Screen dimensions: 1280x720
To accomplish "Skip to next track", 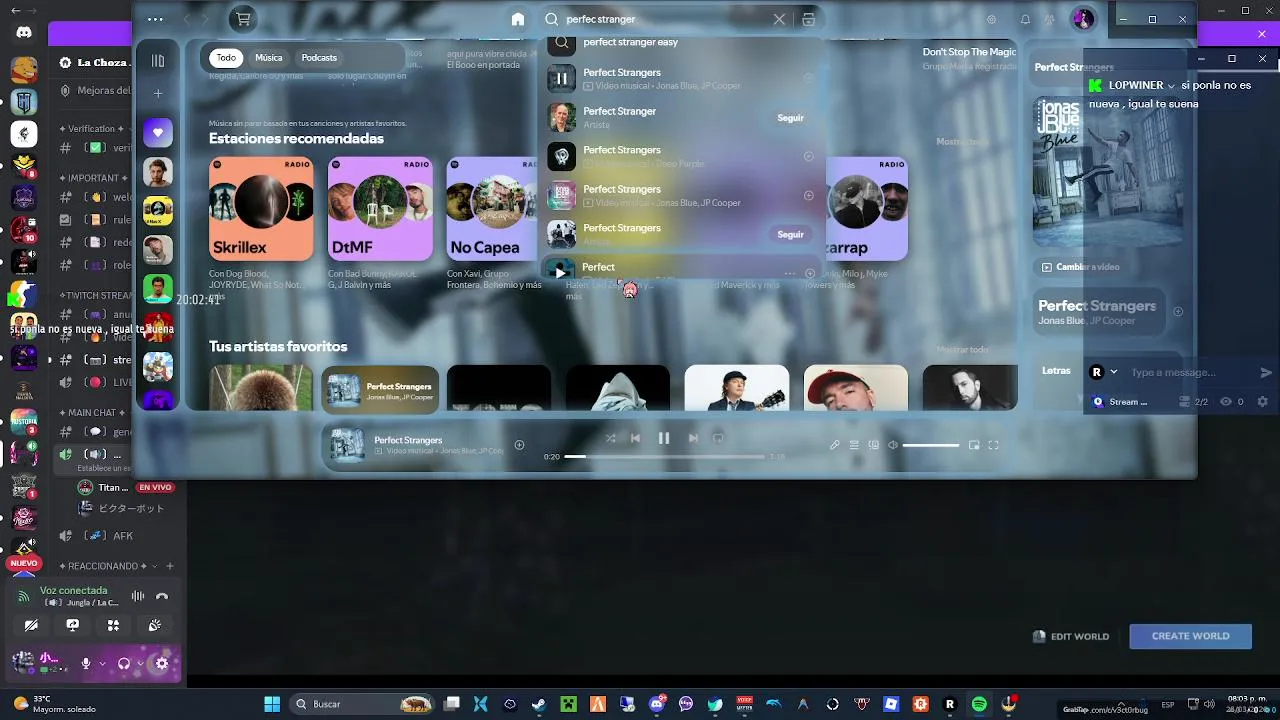I will [x=692, y=438].
